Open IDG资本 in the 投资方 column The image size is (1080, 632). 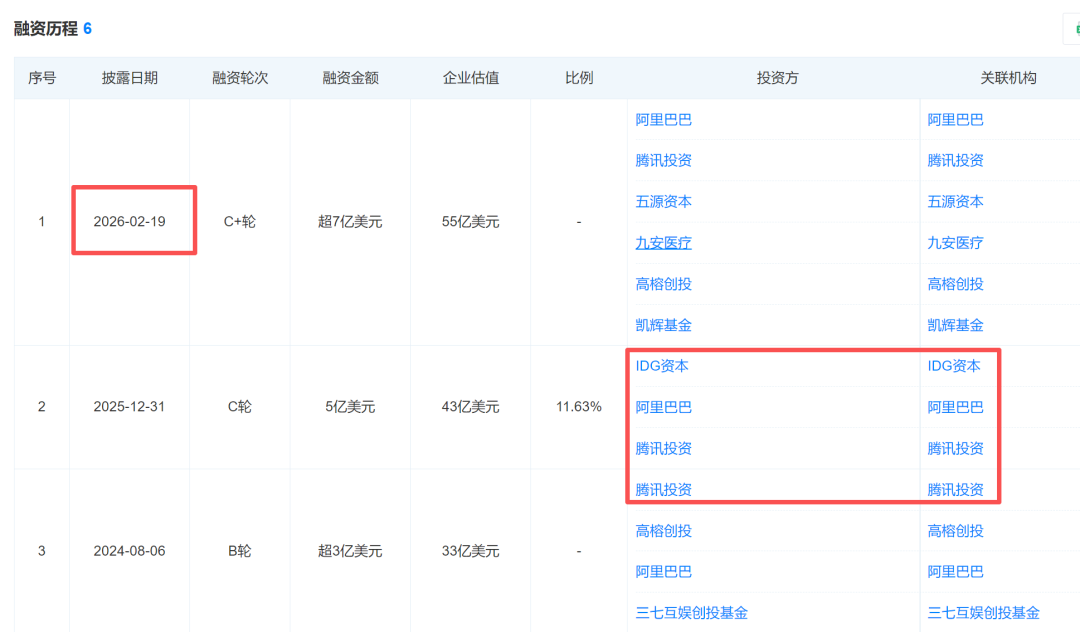pyautogui.click(x=662, y=366)
